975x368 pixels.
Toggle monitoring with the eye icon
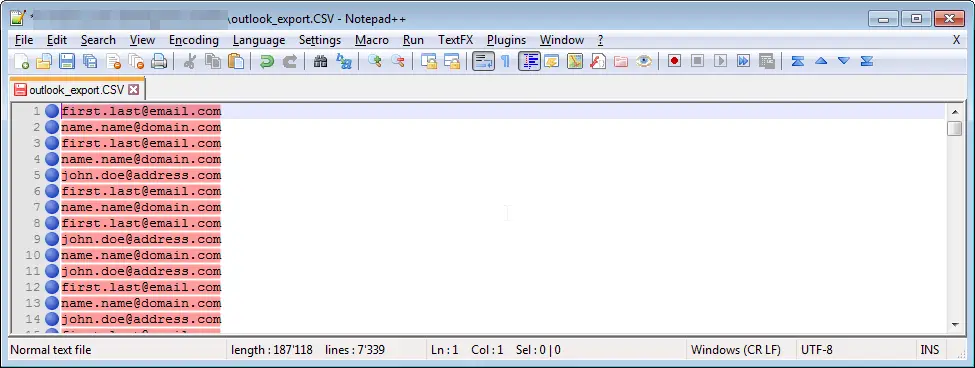point(644,62)
